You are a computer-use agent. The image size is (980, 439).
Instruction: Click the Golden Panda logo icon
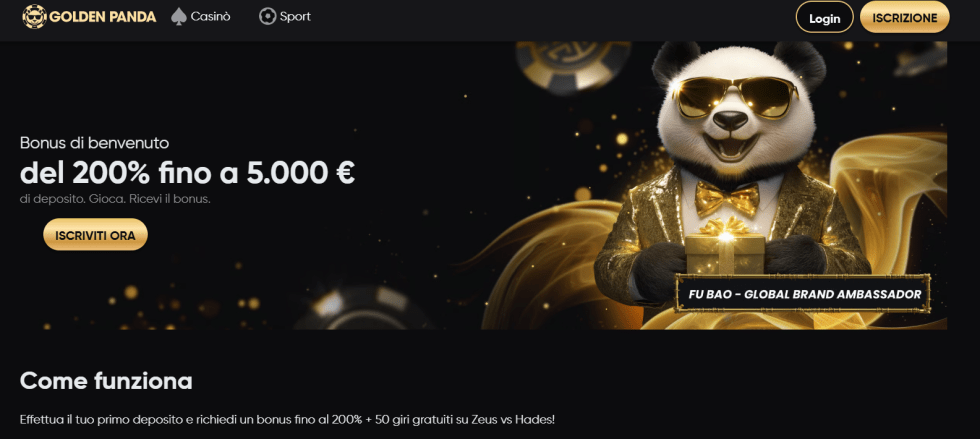(x=34, y=17)
